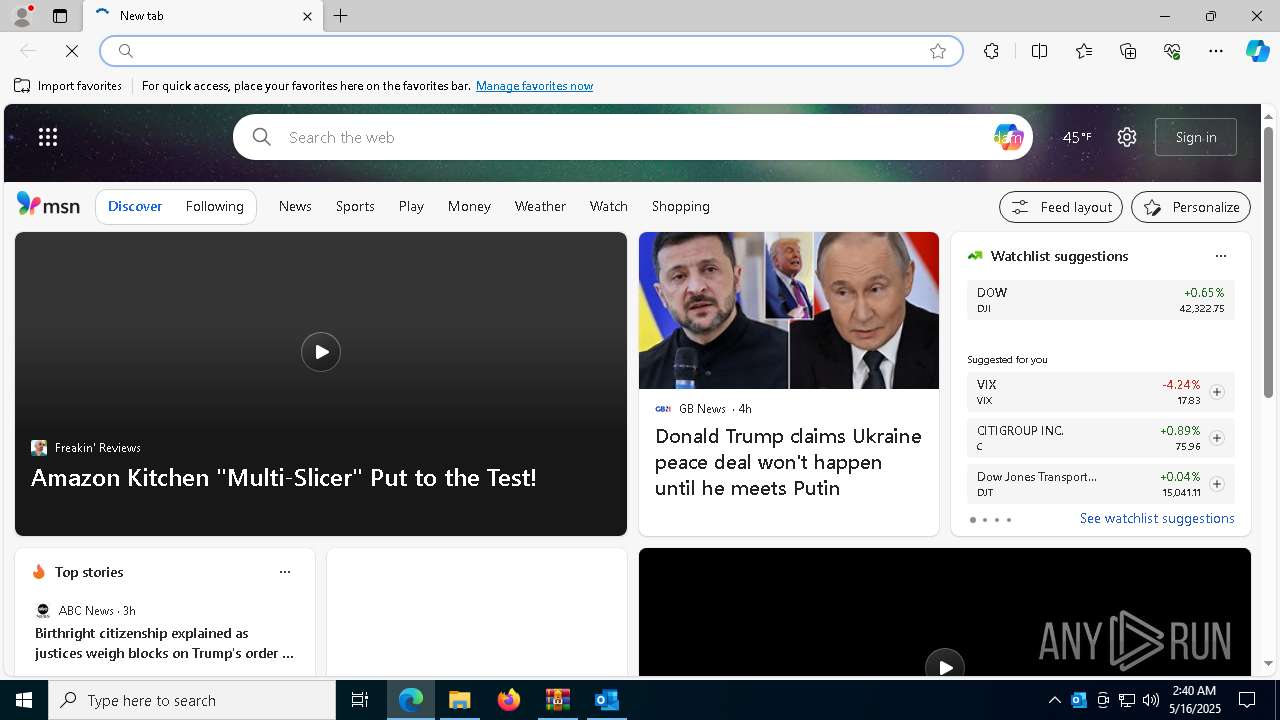The width and height of the screenshot is (1280, 720).
Task: Open Feed layout options
Action: [1061, 207]
